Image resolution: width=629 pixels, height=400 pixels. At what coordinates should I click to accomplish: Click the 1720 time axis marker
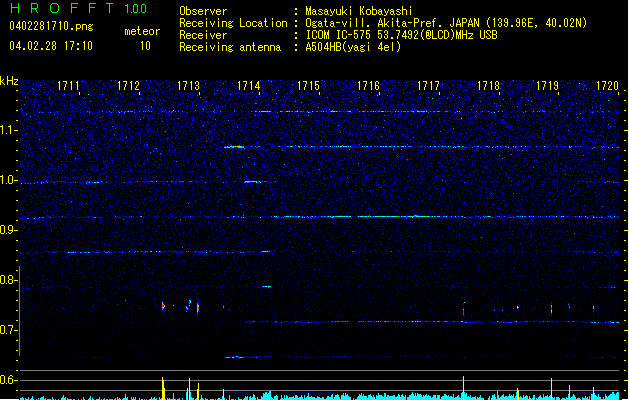(607, 86)
